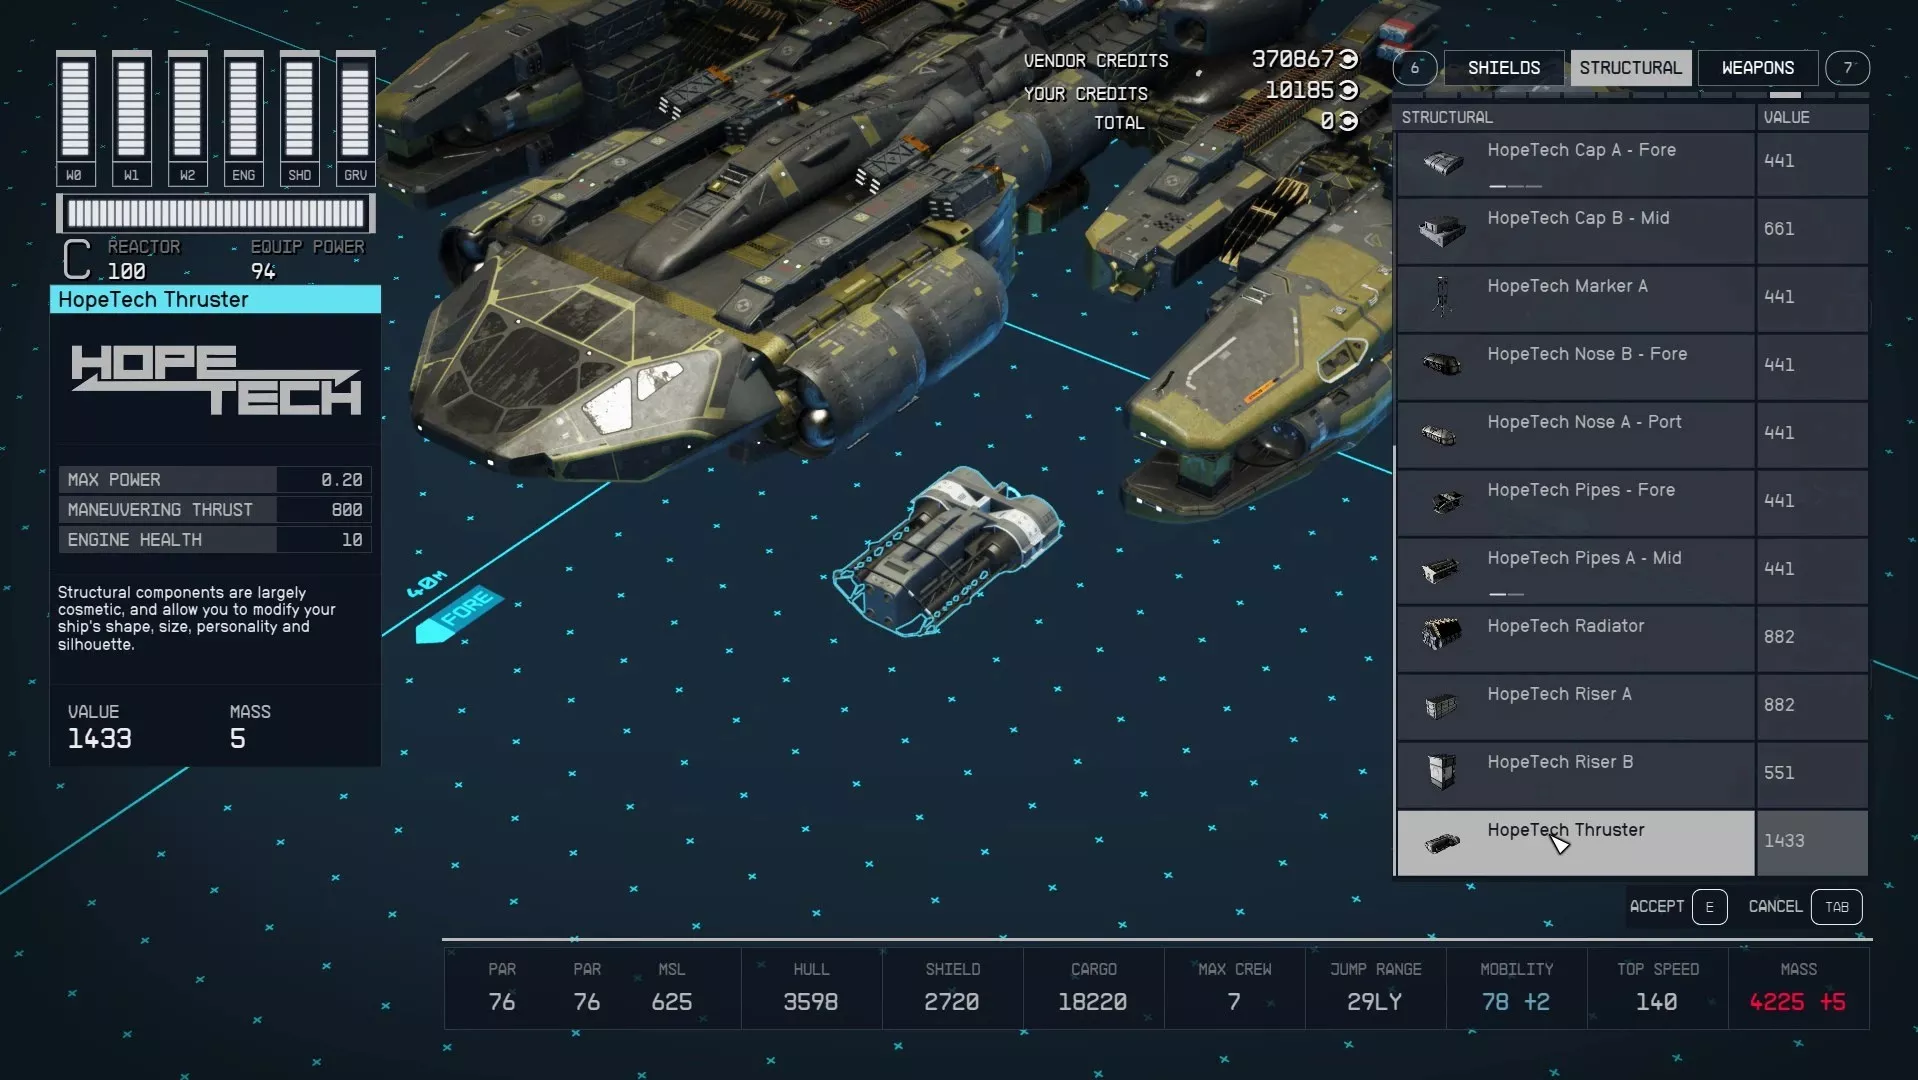Click the HopeTech Thruster title bar

pyautogui.click(x=215, y=300)
